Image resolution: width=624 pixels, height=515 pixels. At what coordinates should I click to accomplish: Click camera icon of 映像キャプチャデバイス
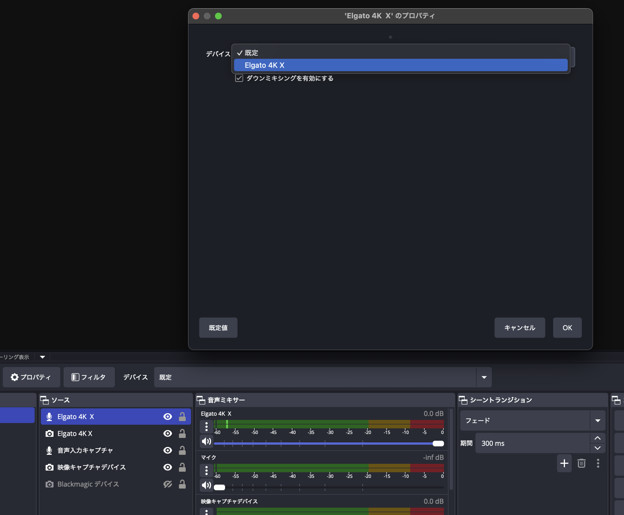[49, 467]
